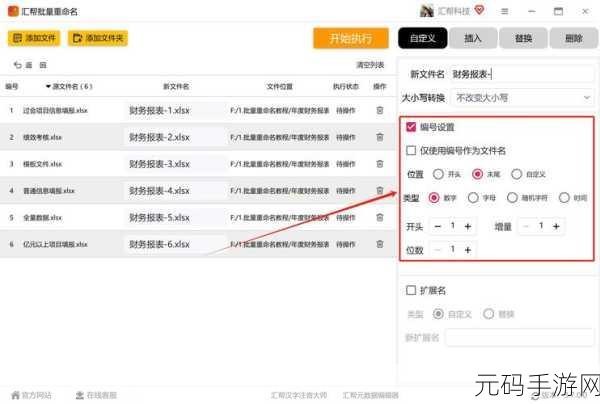600x404 pixels.
Task: Click the 新文件名 column header
Action: tap(176, 86)
